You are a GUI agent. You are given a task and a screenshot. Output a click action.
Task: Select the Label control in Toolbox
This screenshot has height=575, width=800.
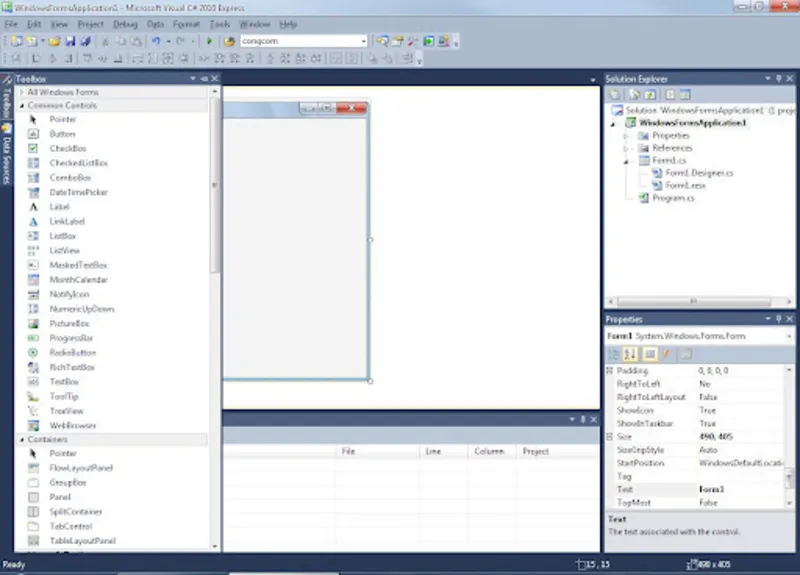click(x=59, y=207)
